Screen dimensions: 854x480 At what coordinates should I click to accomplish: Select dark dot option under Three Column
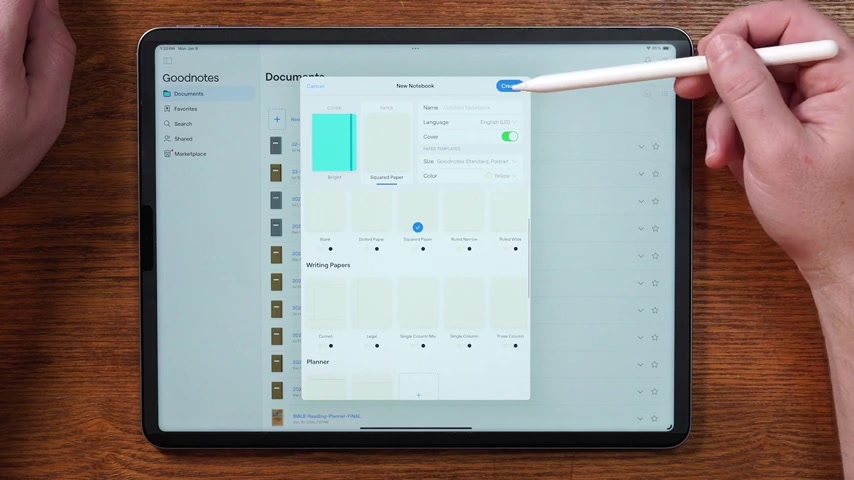pyautogui.click(x=515, y=346)
